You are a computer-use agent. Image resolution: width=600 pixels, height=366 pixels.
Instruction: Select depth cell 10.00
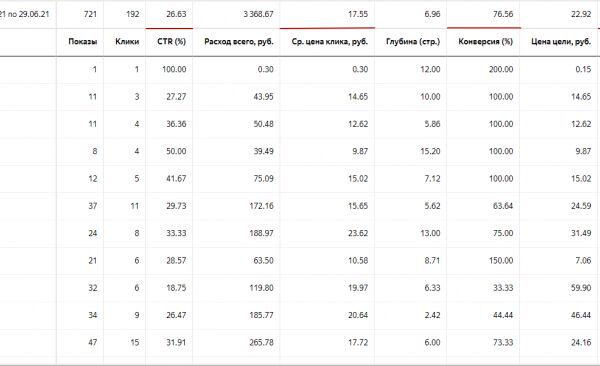(430, 96)
